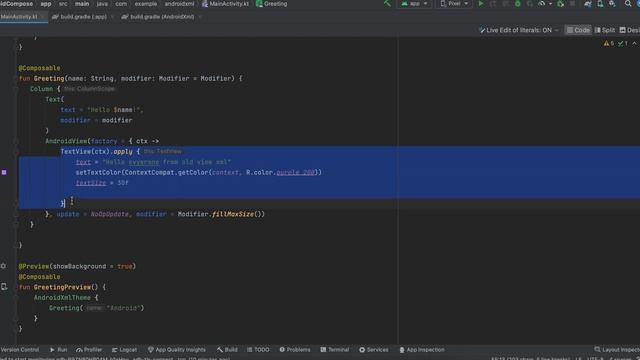Click the purple color swatch in gutter
This screenshot has height=360, width=640.
click(x=4, y=172)
